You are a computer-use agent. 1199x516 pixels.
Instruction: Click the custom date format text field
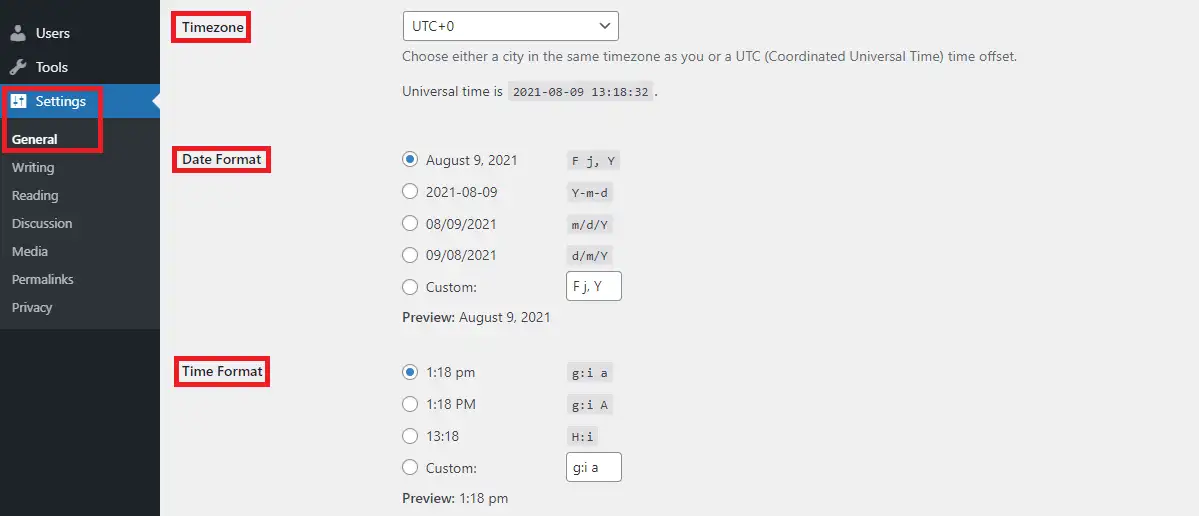coord(593,286)
